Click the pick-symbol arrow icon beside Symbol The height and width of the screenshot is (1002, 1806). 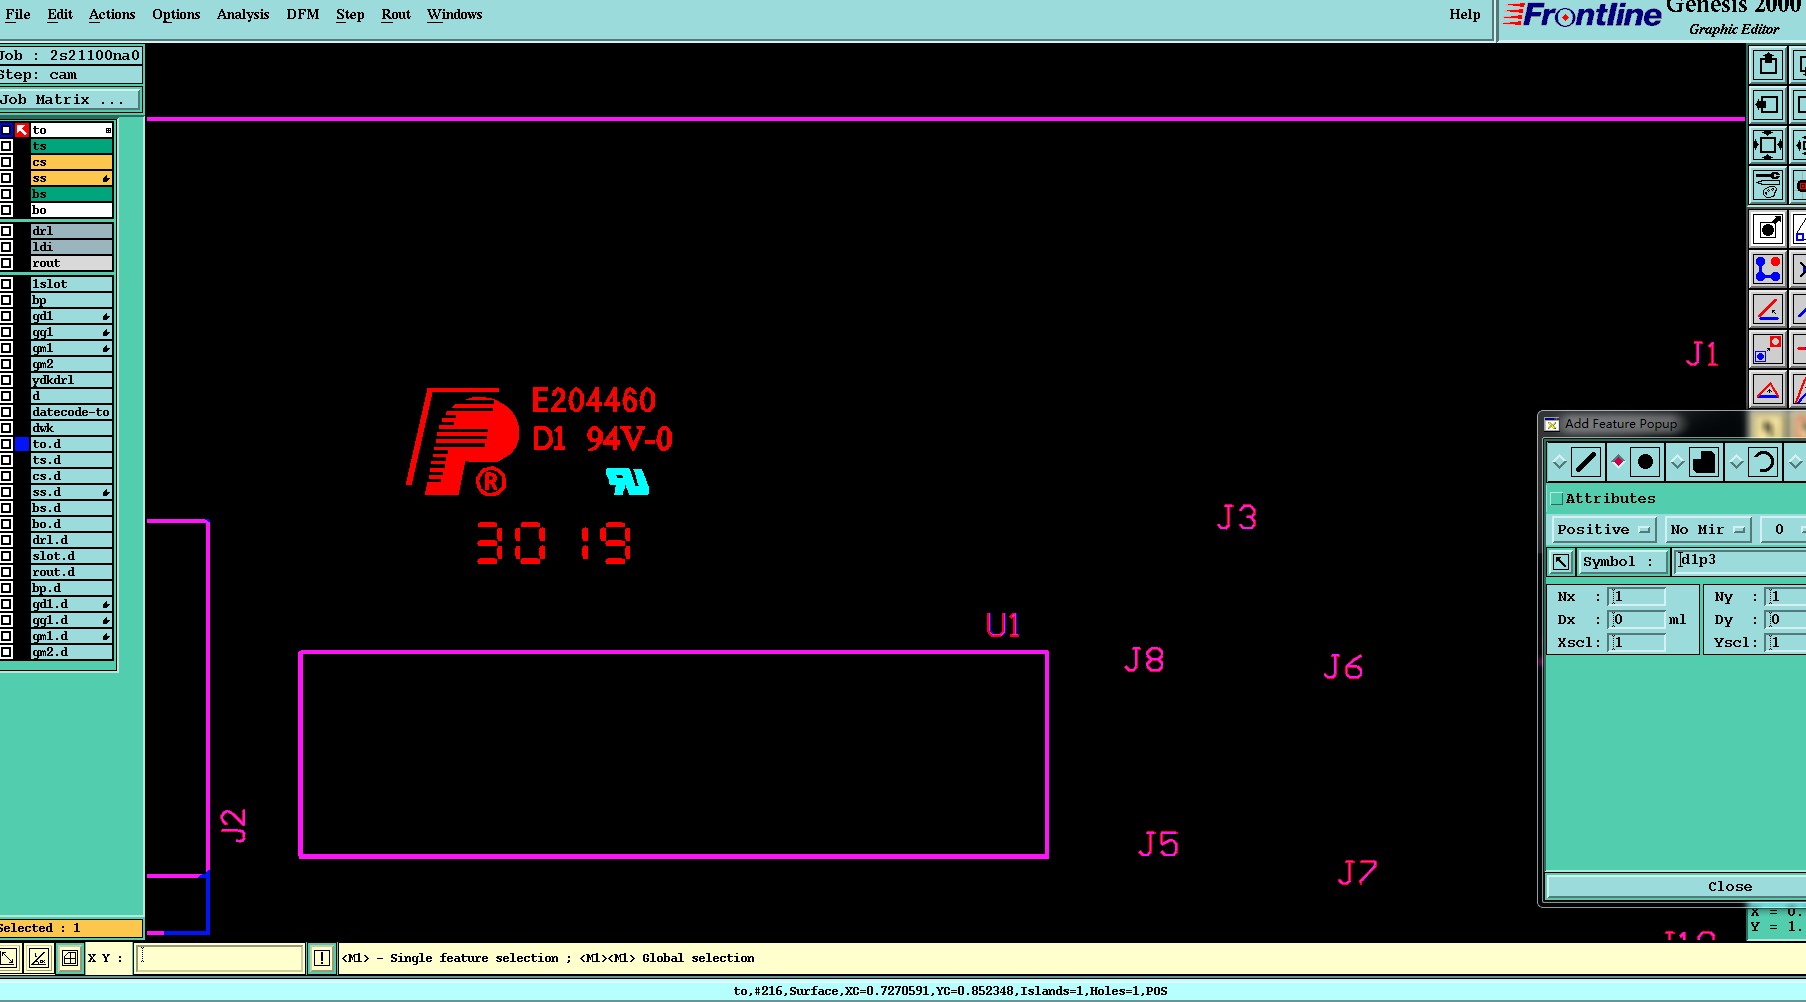click(x=1561, y=561)
